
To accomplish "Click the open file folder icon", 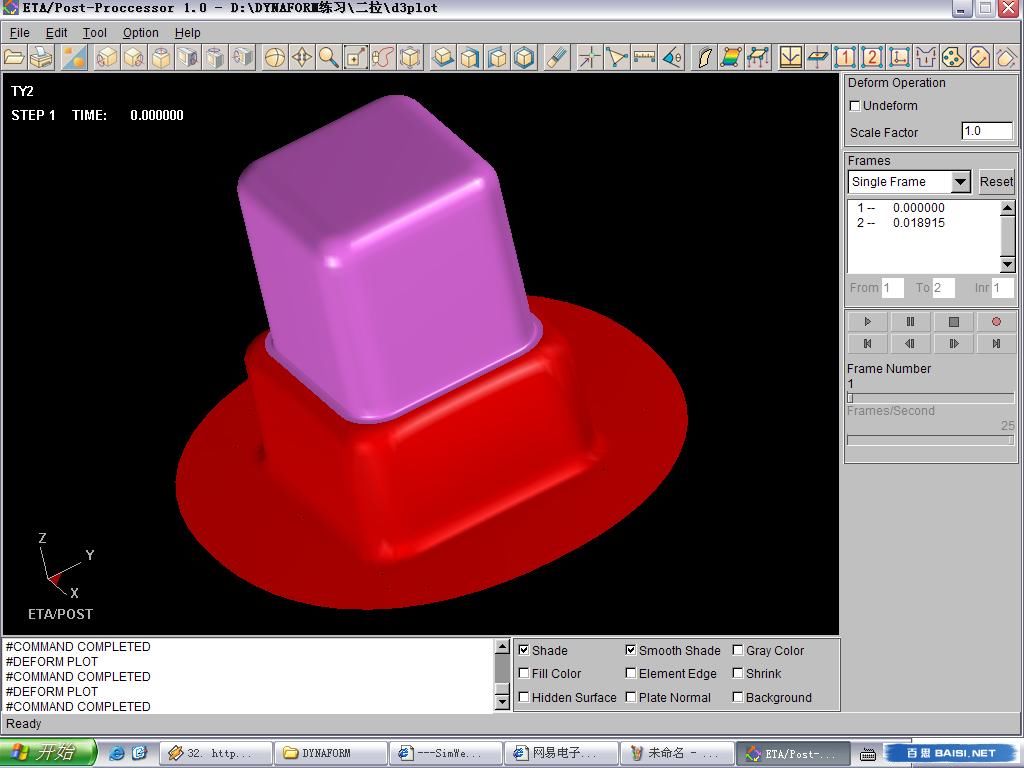I will [x=15, y=57].
